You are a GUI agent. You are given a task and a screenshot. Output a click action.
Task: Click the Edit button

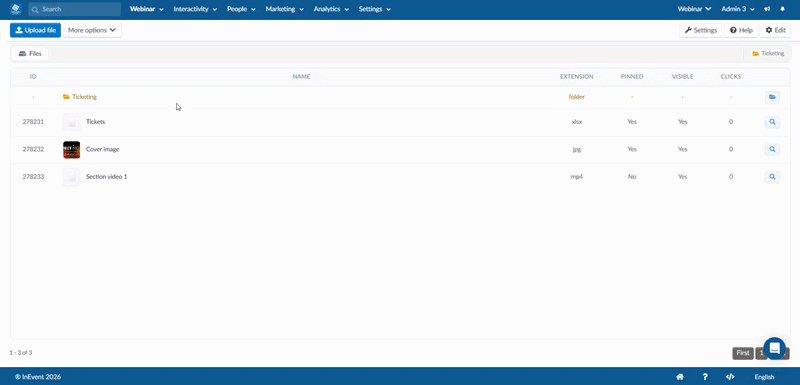coord(776,30)
